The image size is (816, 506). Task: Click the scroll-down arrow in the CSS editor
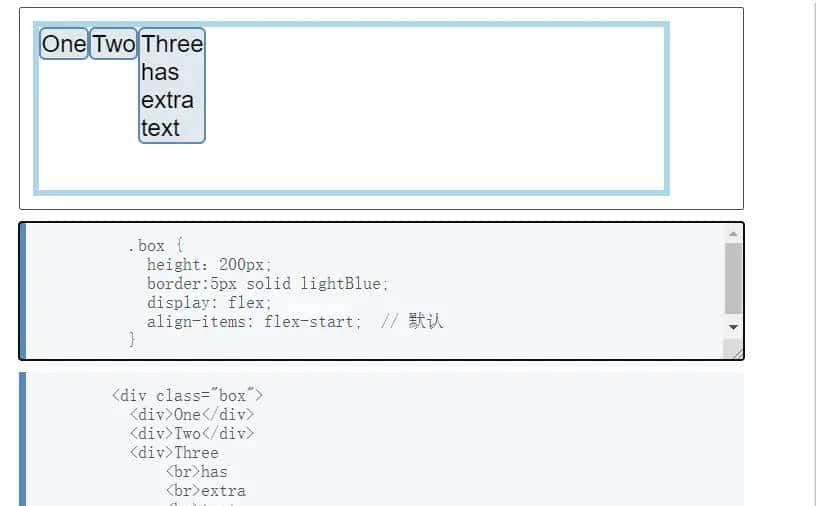[x=733, y=327]
